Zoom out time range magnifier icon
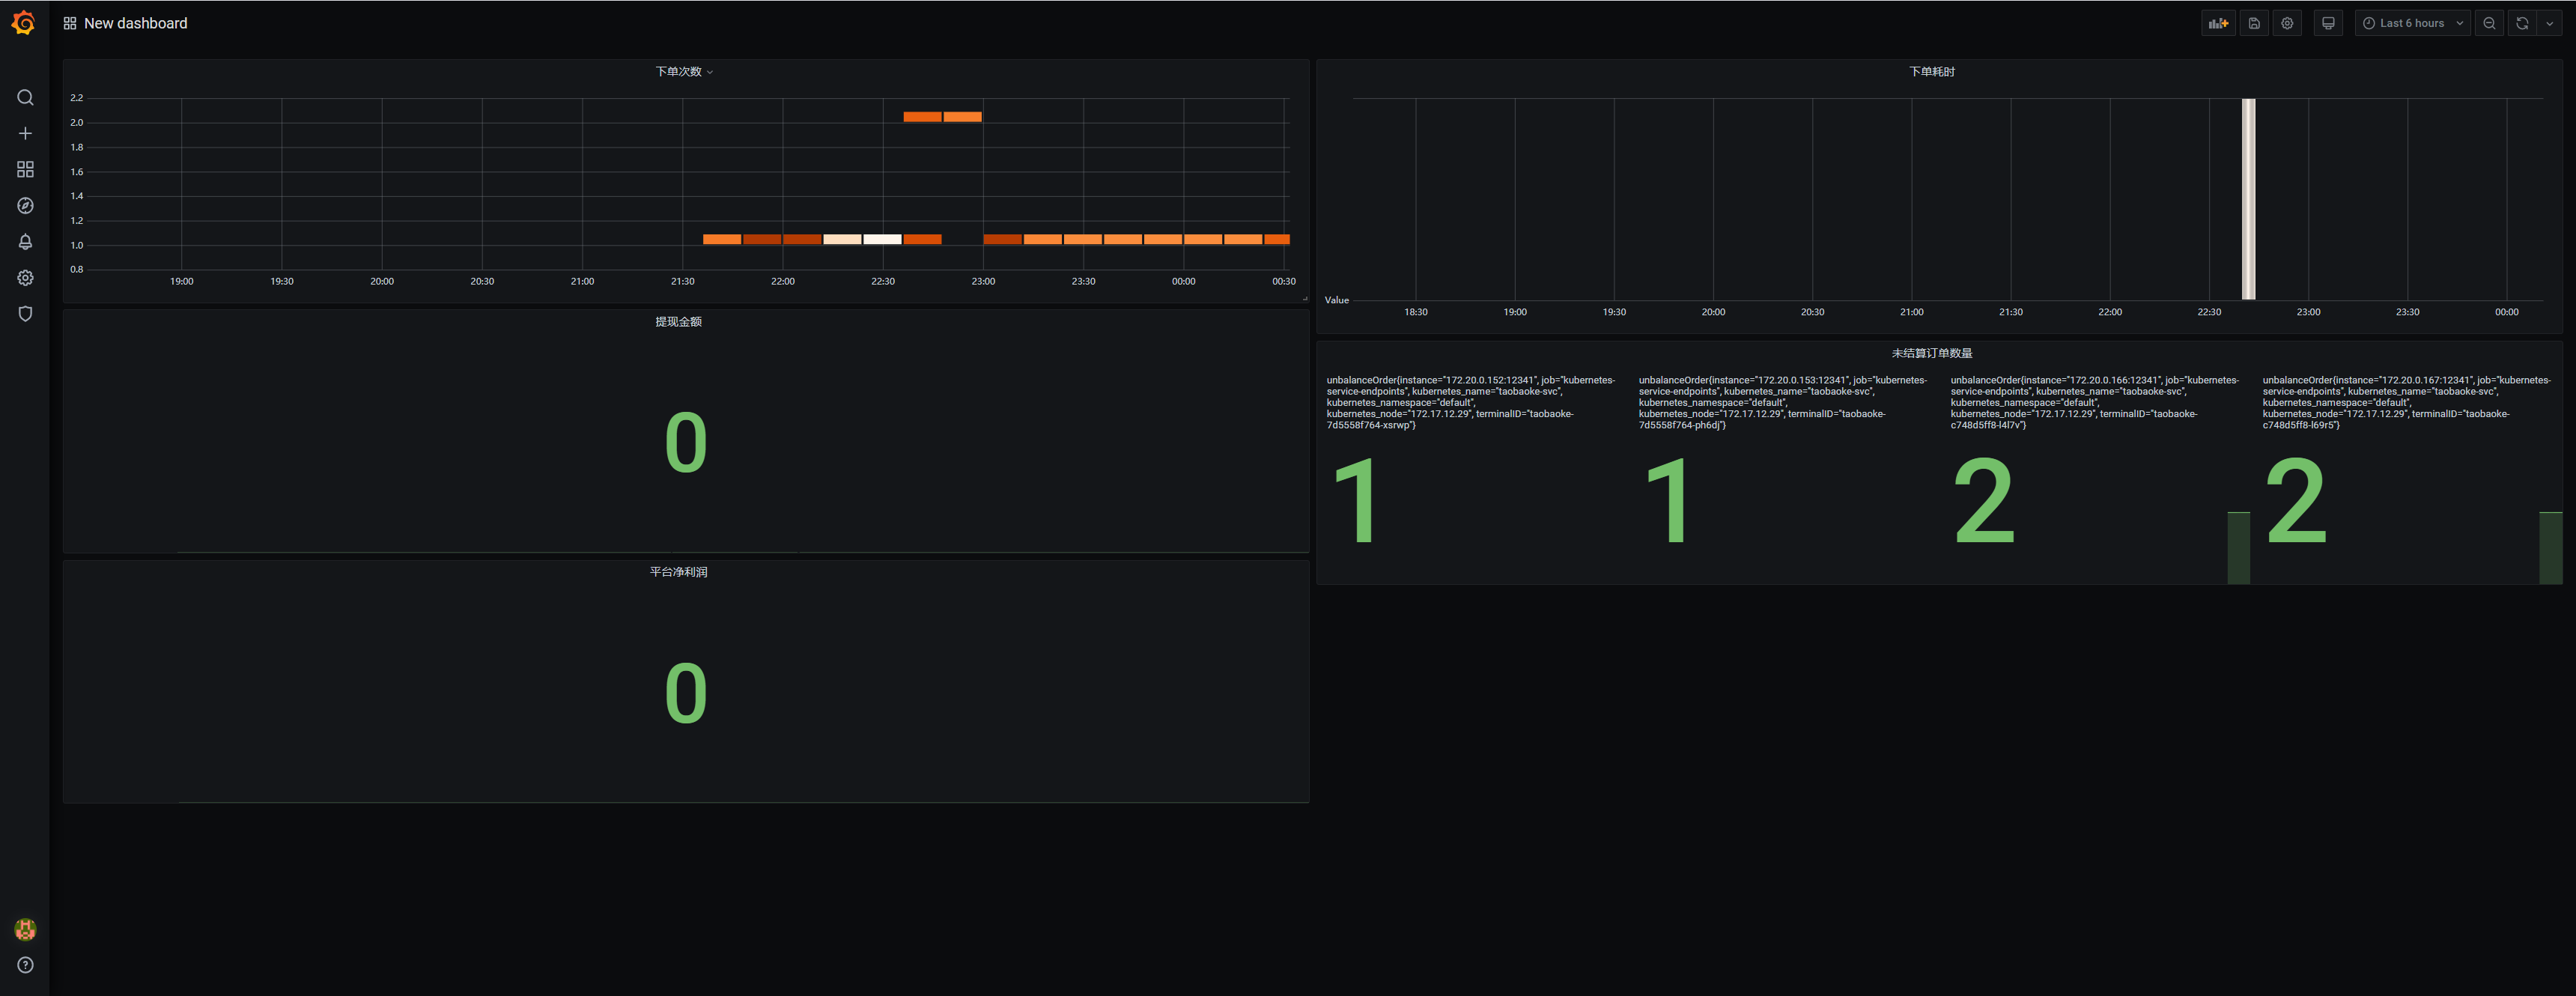 point(2489,23)
